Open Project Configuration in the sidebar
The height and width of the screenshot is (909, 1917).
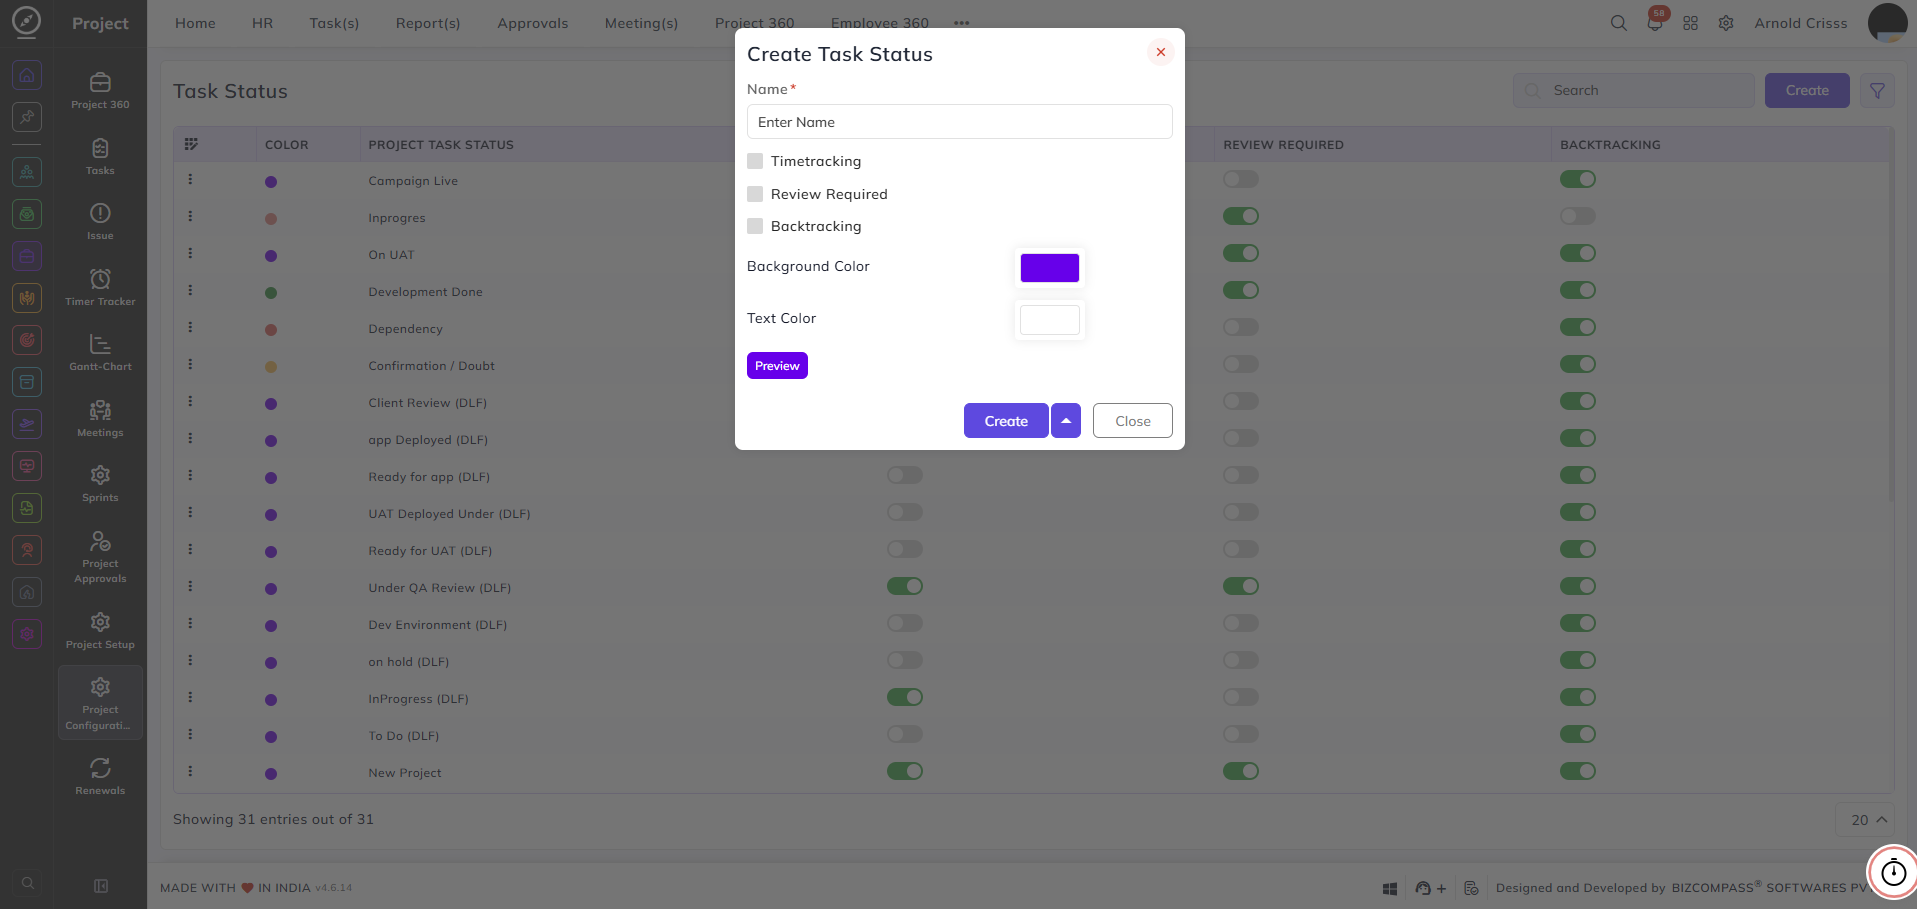coord(100,704)
